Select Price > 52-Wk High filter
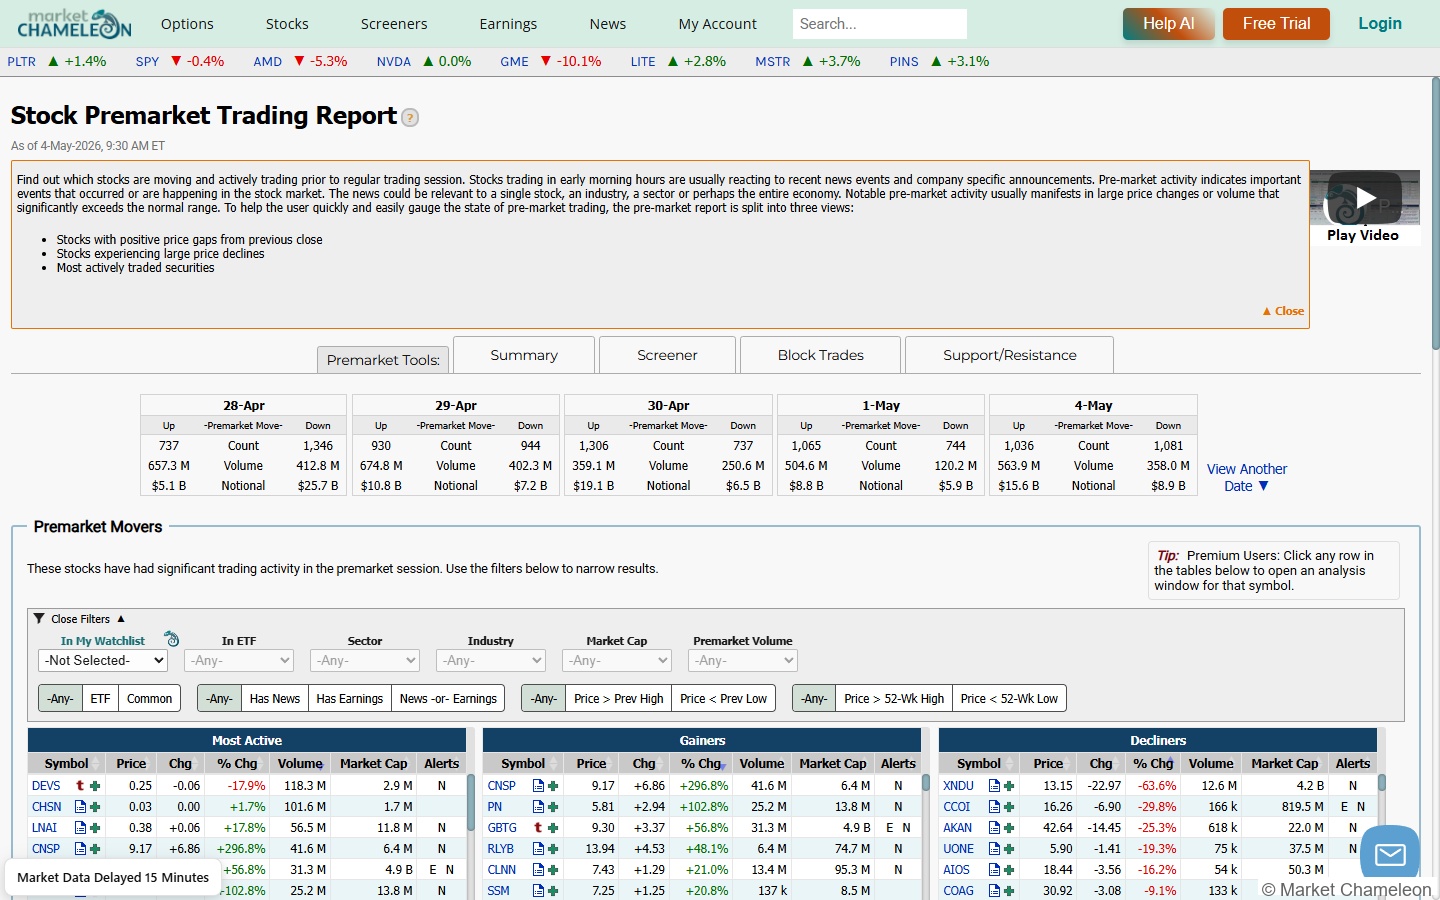This screenshot has height=900, width=1440. point(893,698)
